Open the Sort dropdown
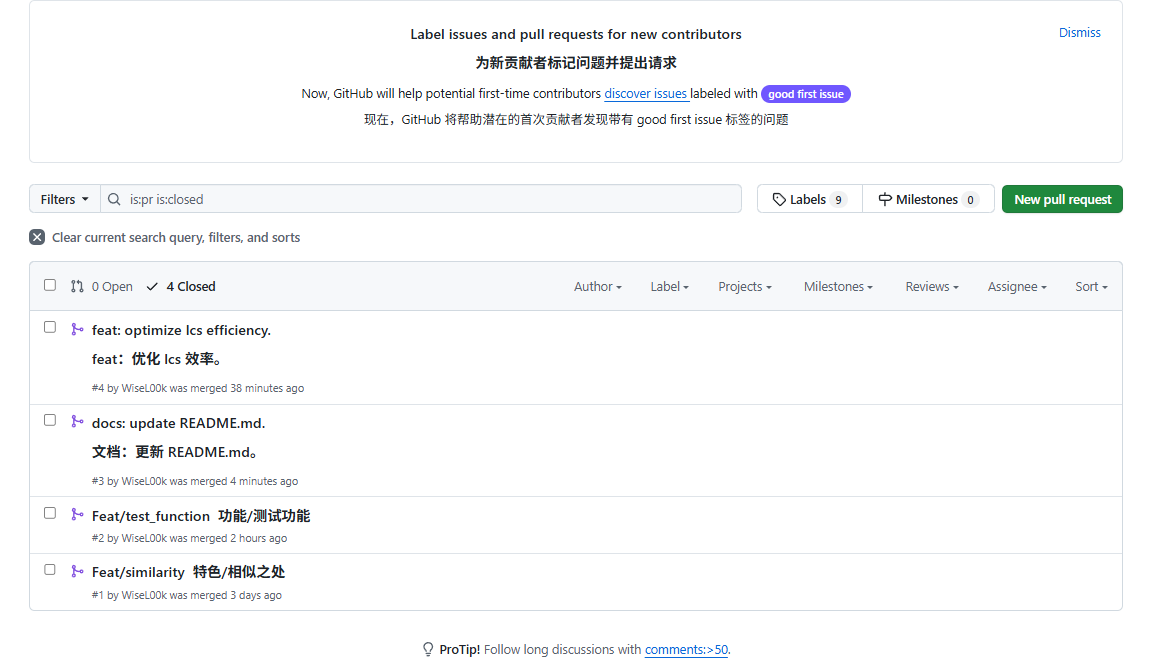The width and height of the screenshot is (1152, 659). click(x=1091, y=286)
